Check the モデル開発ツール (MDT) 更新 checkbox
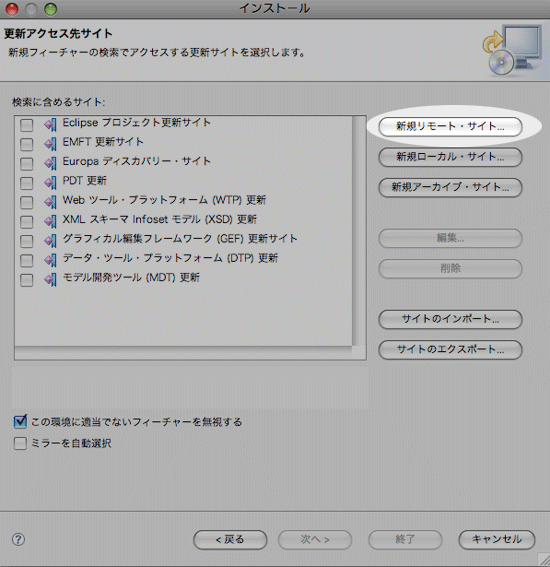Image resolution: width=550 pixels, height=567 pixels. tap(26, 280)
